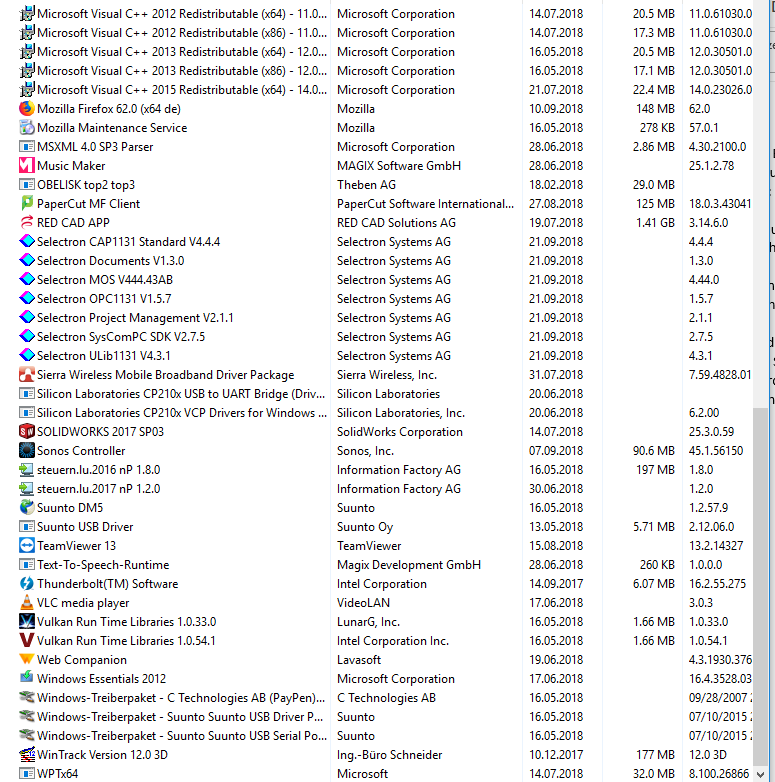Image resolution: width=775 pixels, height=782 pixels.
Task: Click version 45.1.56150 of Sonos Controller
Action: tap(716, 450)
